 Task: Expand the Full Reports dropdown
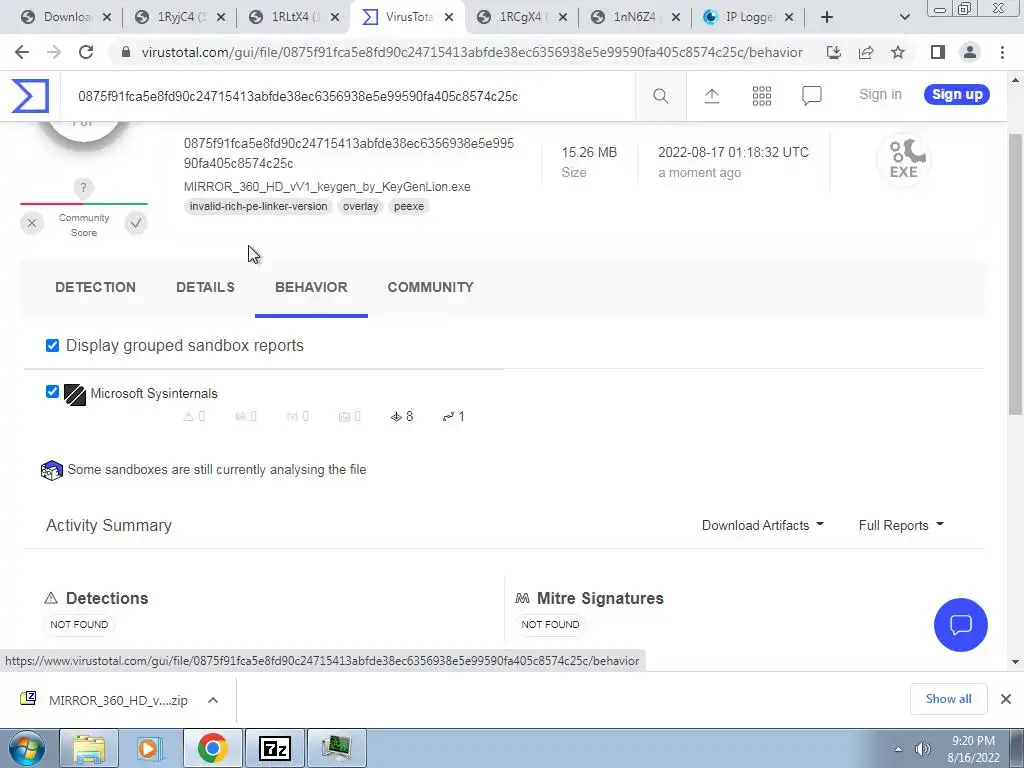pos(901,525)
